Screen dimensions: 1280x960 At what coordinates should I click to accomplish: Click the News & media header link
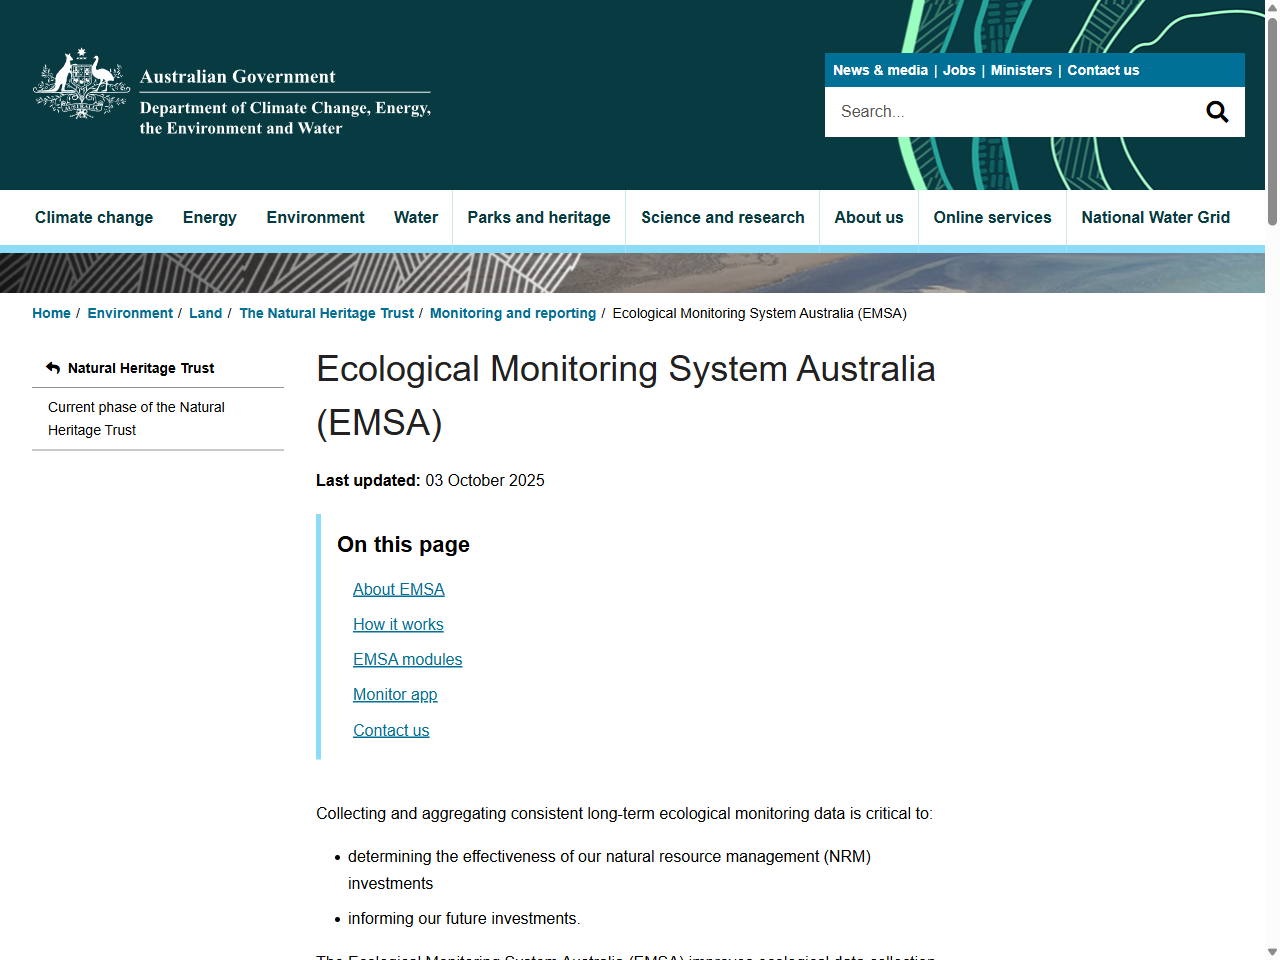pos(880,70)
